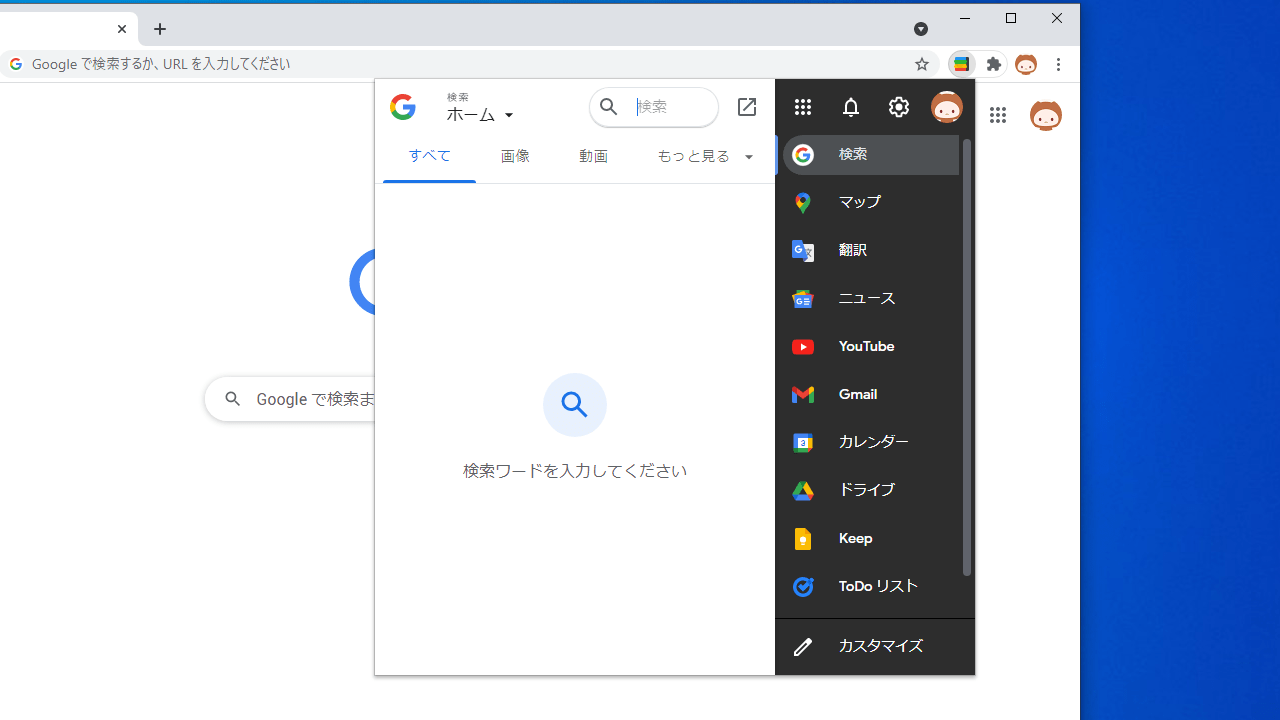Viewport: 1280px width, 720px height.
Task: Click the address bar Google icon
Action: coord(16,64)
